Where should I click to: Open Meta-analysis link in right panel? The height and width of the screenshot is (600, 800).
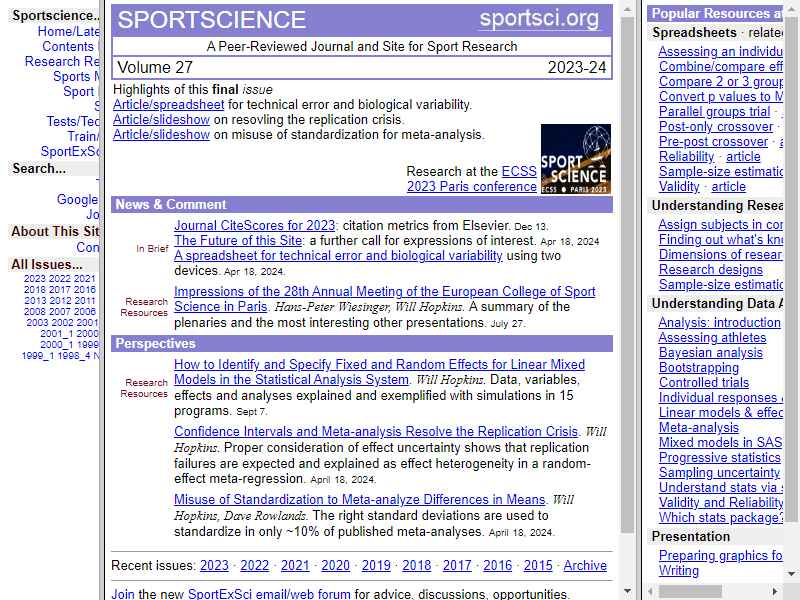click(698, 428)
